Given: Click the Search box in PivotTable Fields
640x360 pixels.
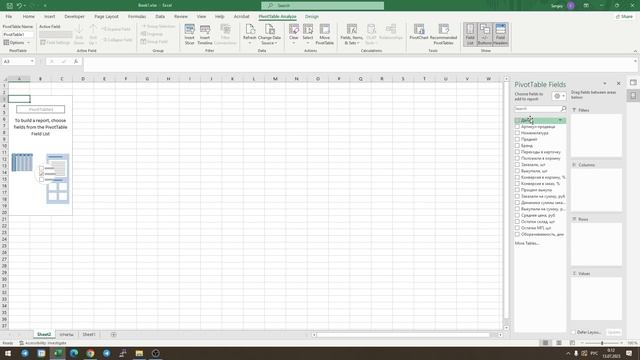Looking at the screenshot, I should pyautogui.click(x=537, y=109).
